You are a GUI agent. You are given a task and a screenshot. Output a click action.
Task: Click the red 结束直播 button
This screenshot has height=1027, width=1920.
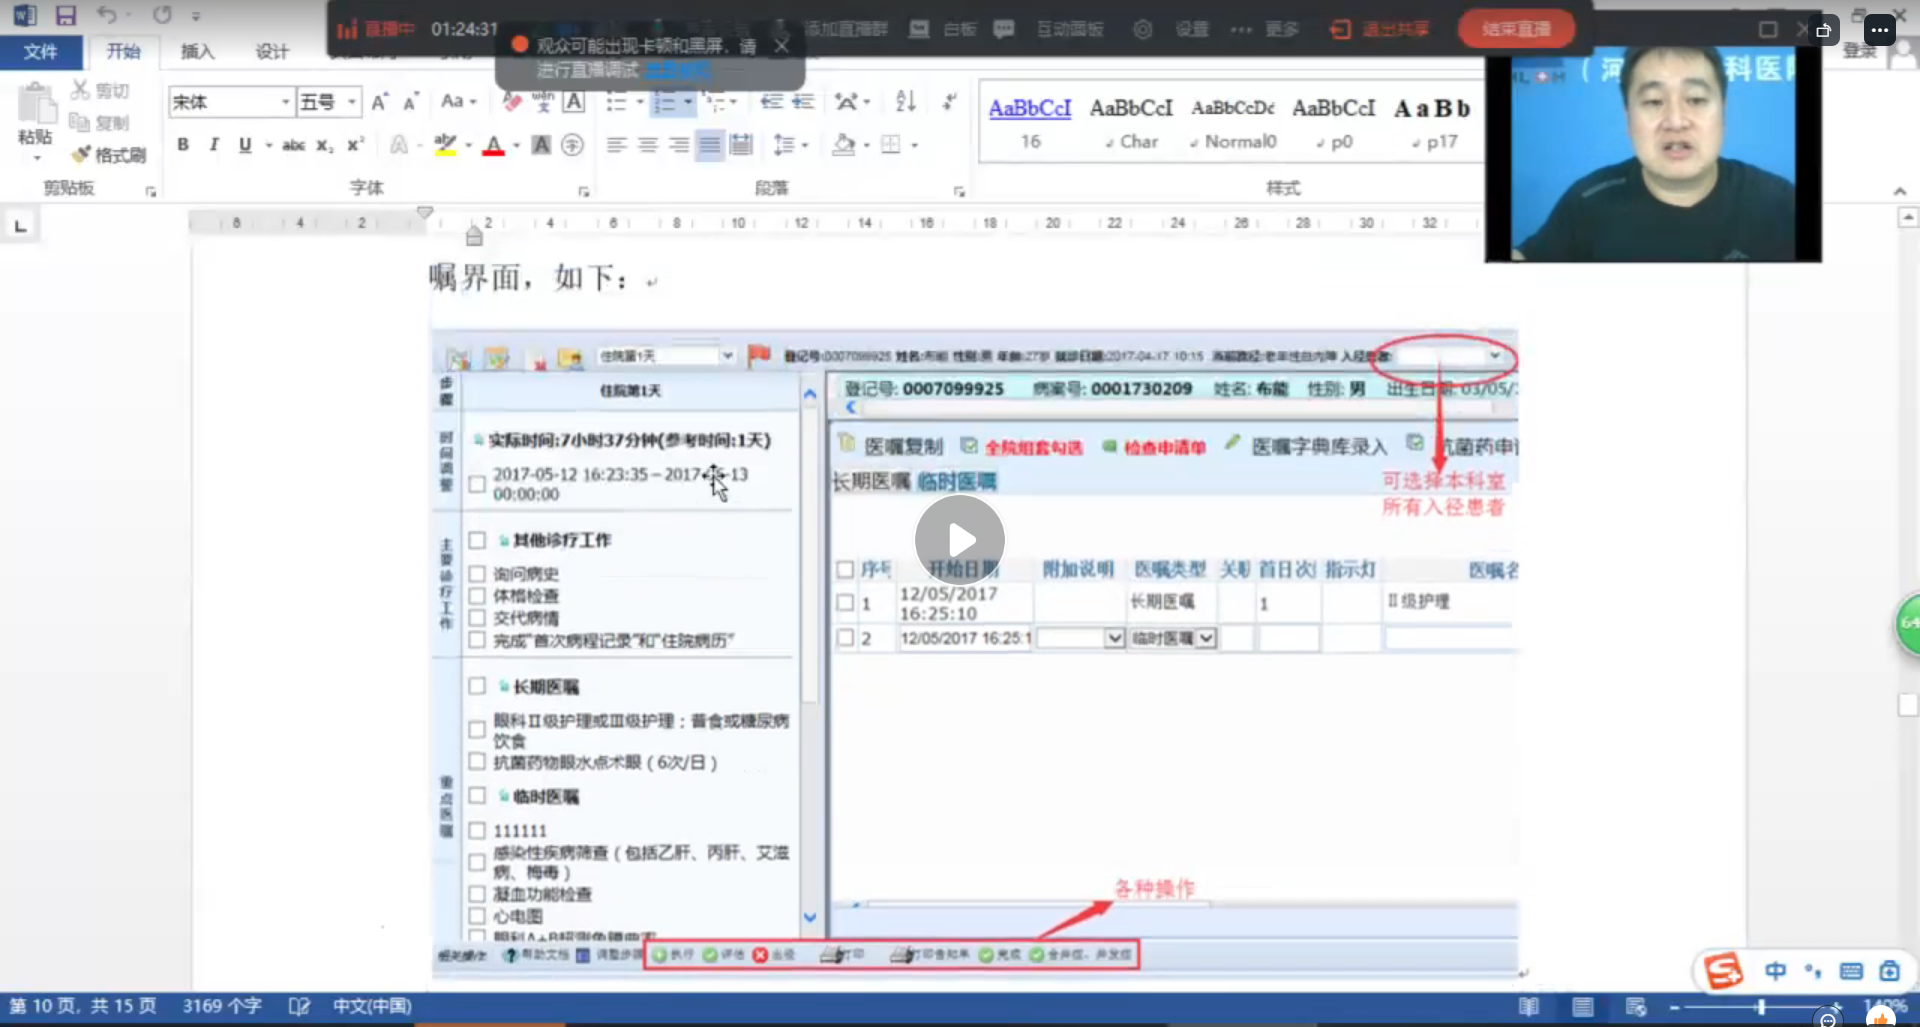click(x=1515, y=29)
